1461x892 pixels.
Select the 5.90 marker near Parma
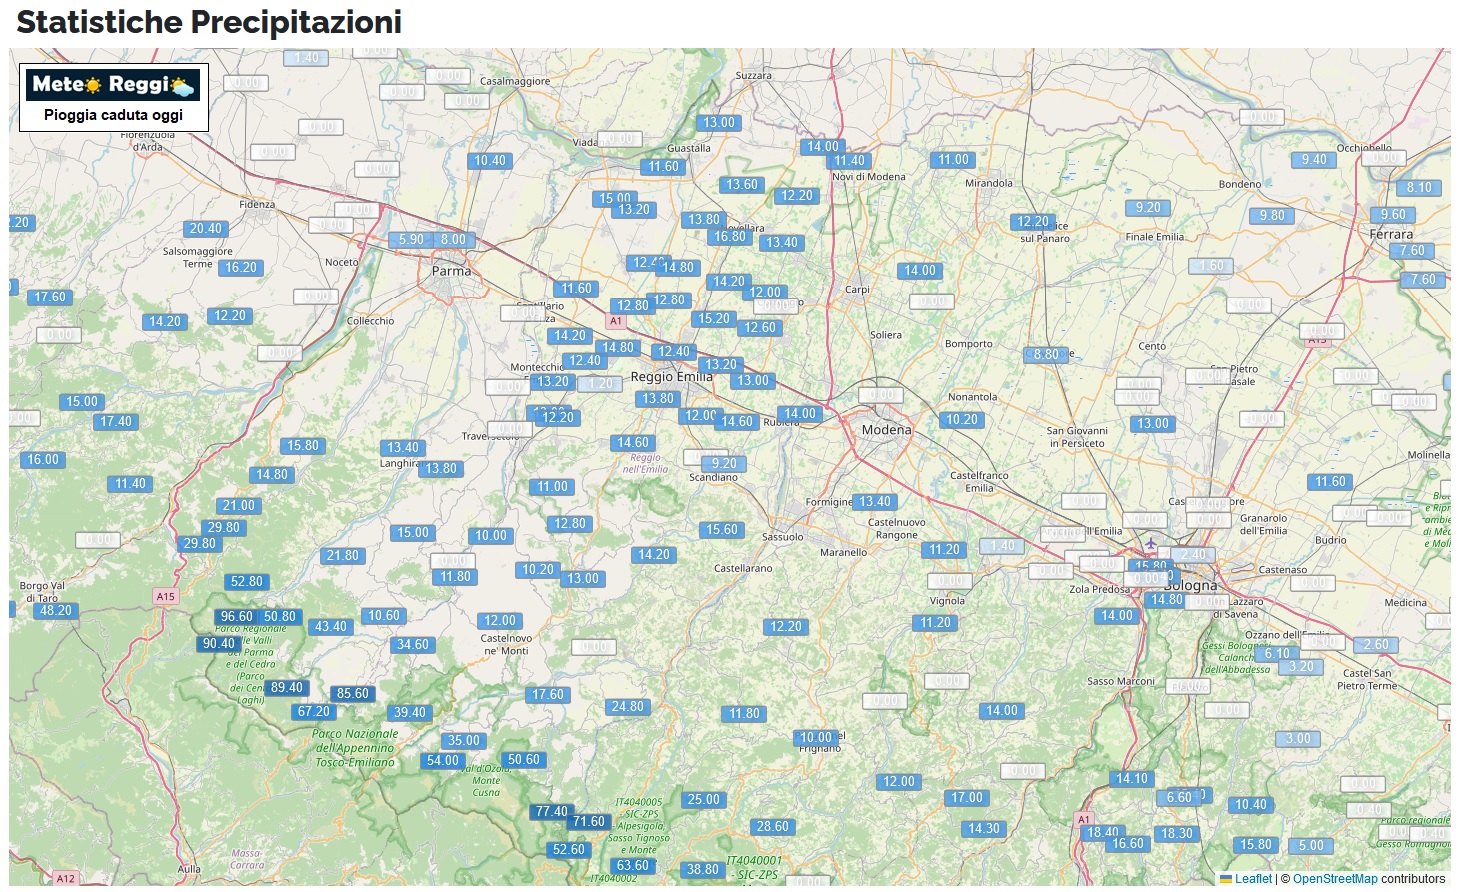411,240
